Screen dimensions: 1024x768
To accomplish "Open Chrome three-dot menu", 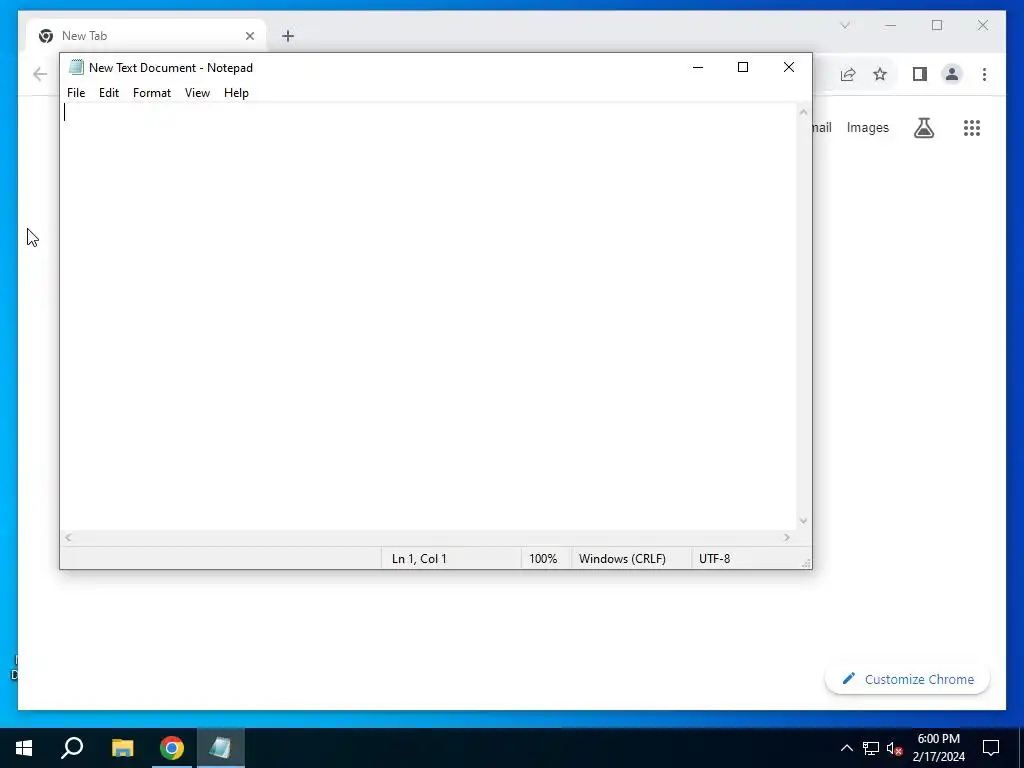I will (984, 74).
